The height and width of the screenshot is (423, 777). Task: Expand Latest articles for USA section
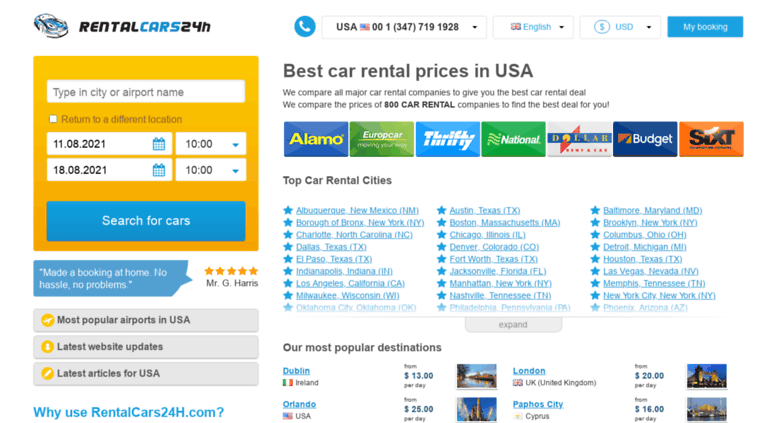pos(146,373)
